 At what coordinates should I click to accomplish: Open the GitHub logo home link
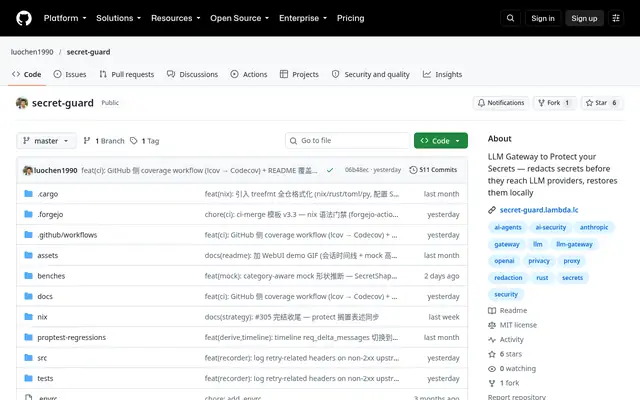click(24, 18)
